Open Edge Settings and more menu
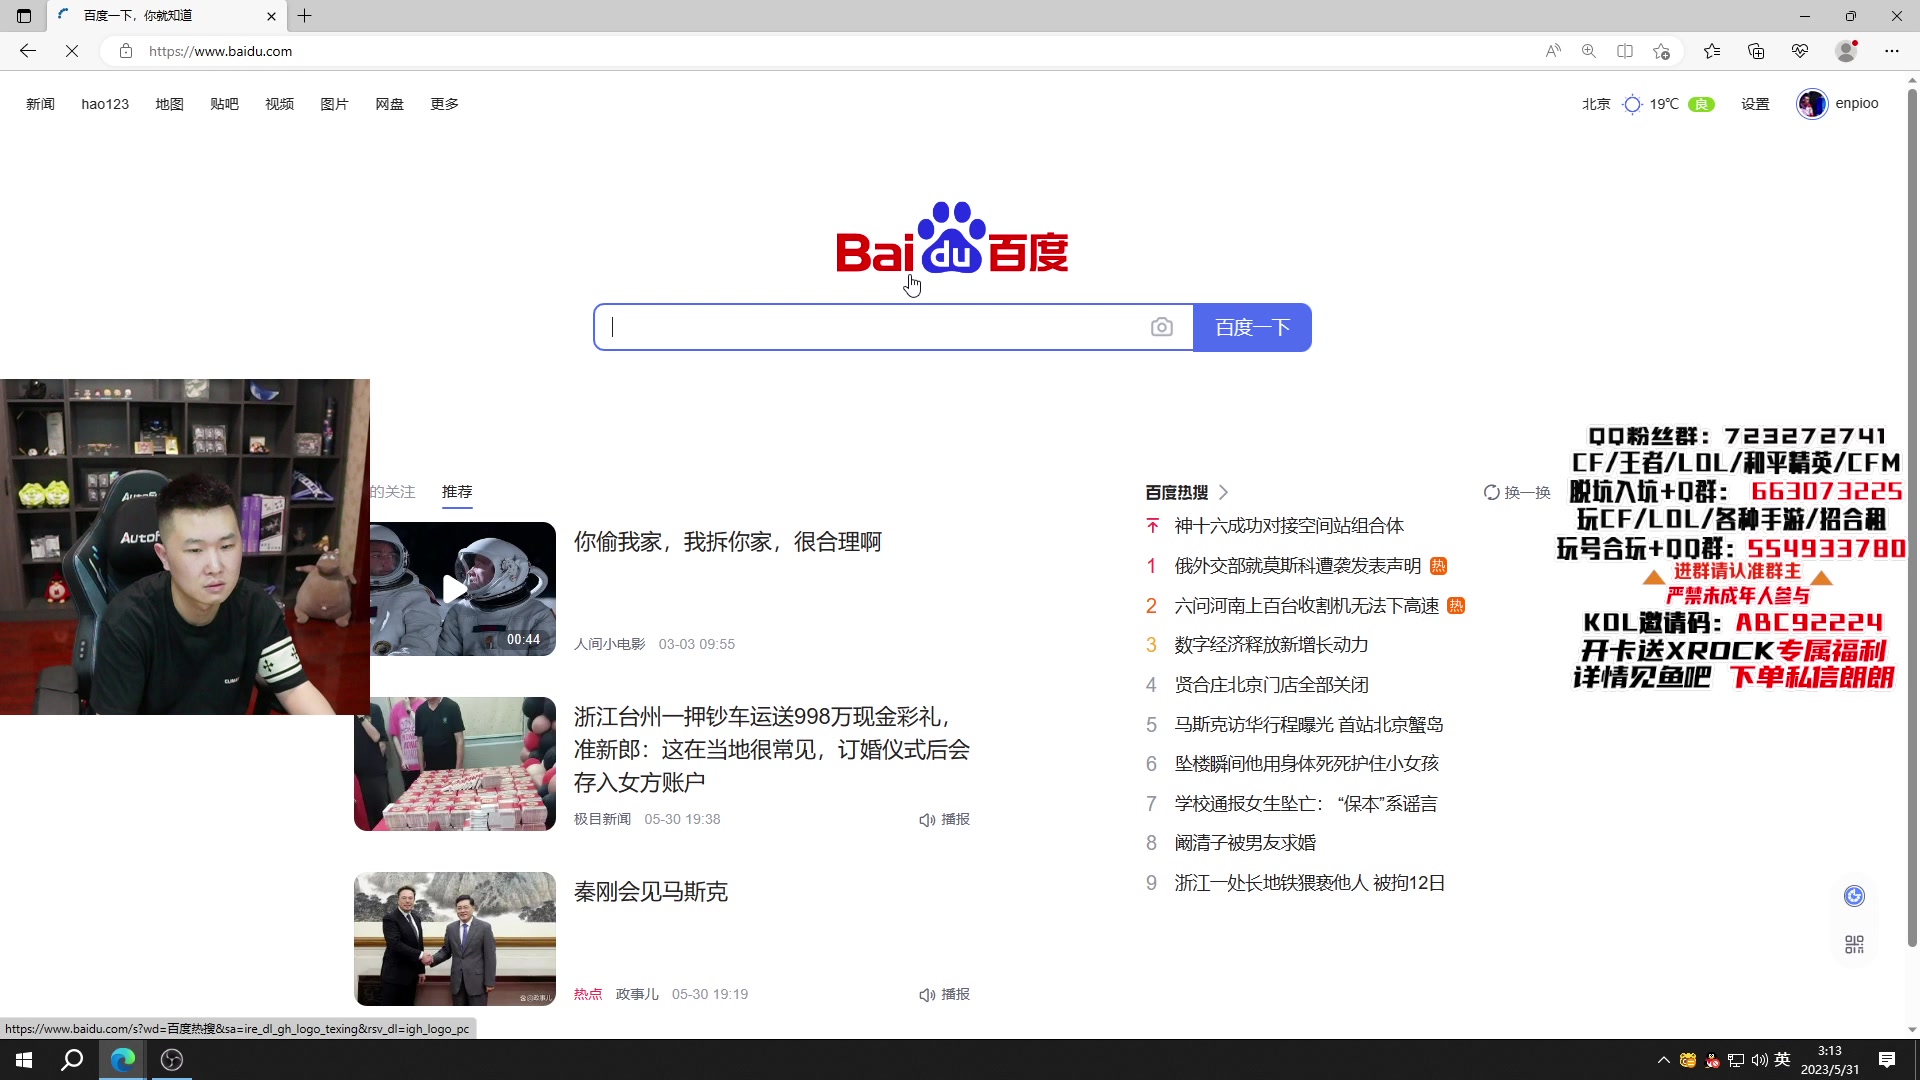 point(1892,51)
